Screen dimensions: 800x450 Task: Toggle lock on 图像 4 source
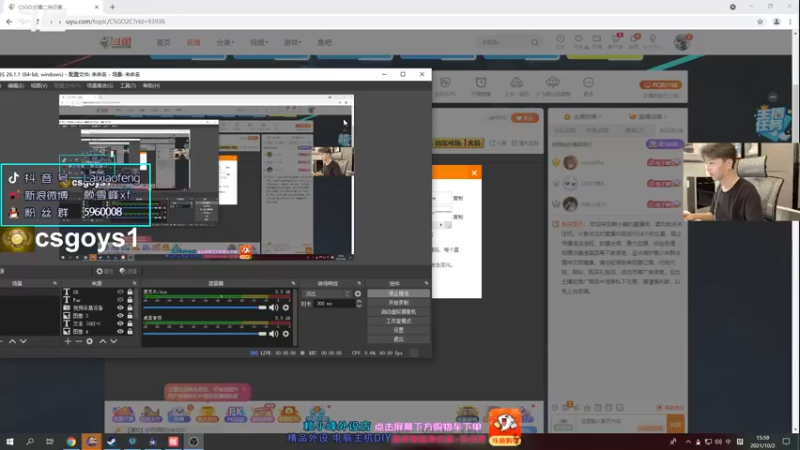[130, 332]
